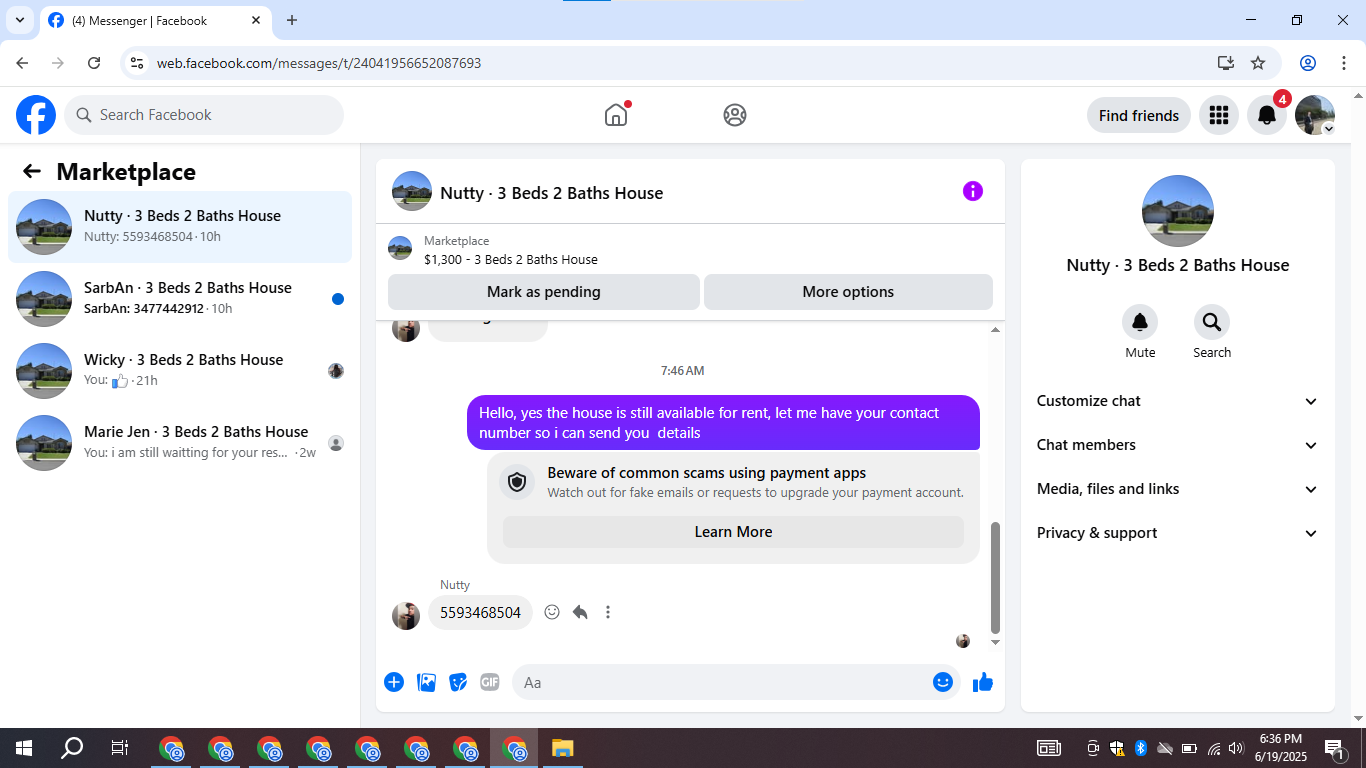
Task: Expand the Chat members section
Action: 1178,445
